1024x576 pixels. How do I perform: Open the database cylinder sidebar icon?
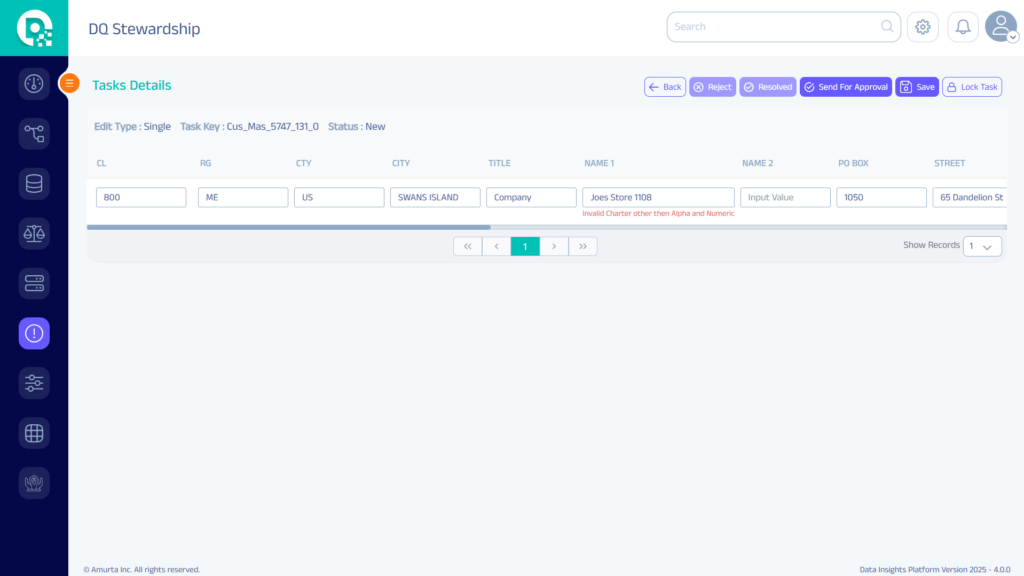coord(34,183)
